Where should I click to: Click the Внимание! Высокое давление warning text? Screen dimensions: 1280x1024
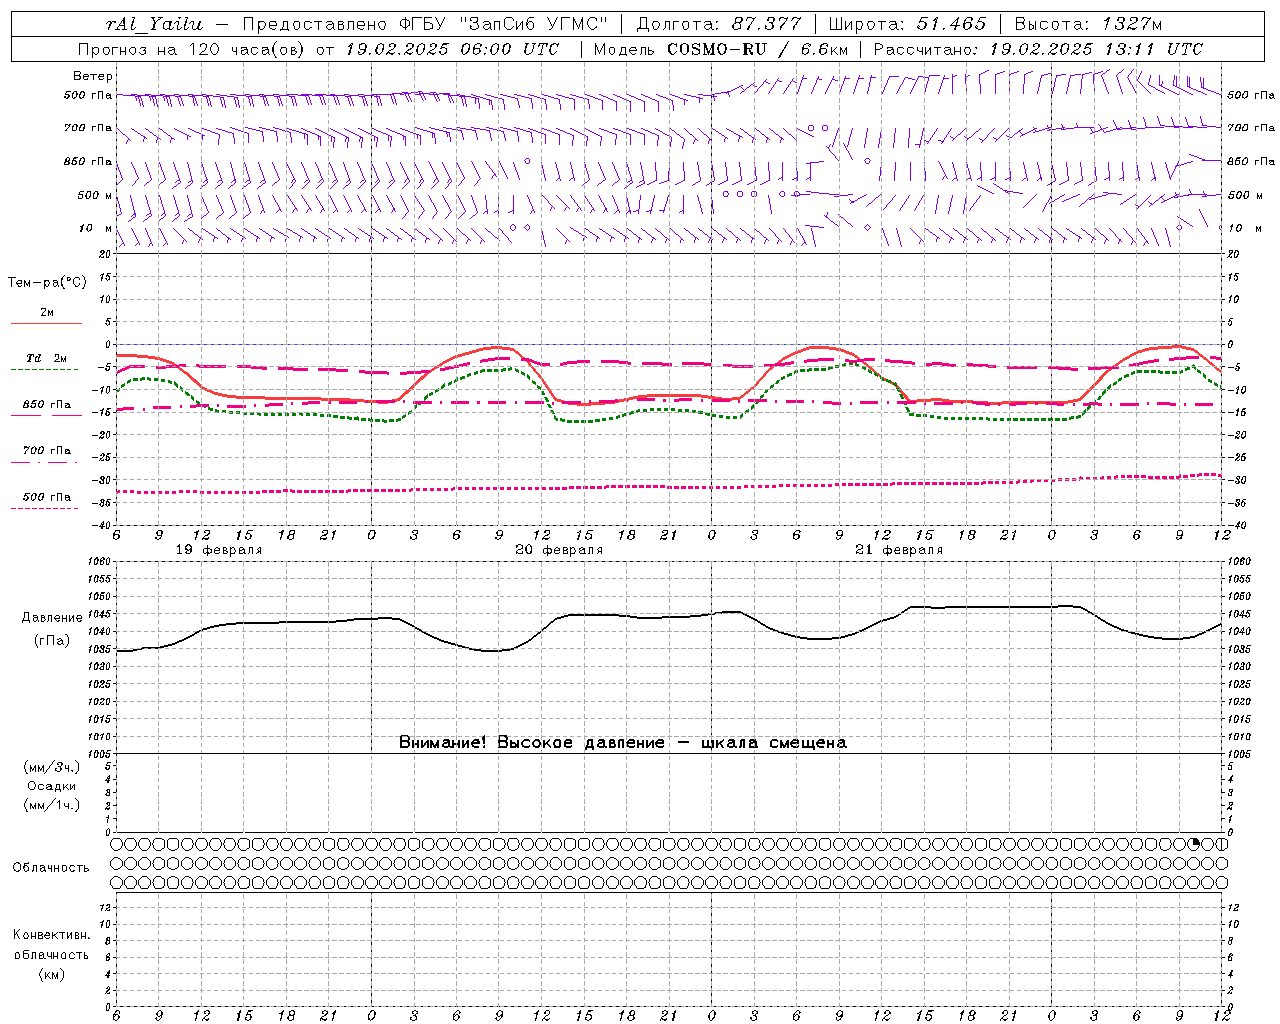(x=623, y=743)
